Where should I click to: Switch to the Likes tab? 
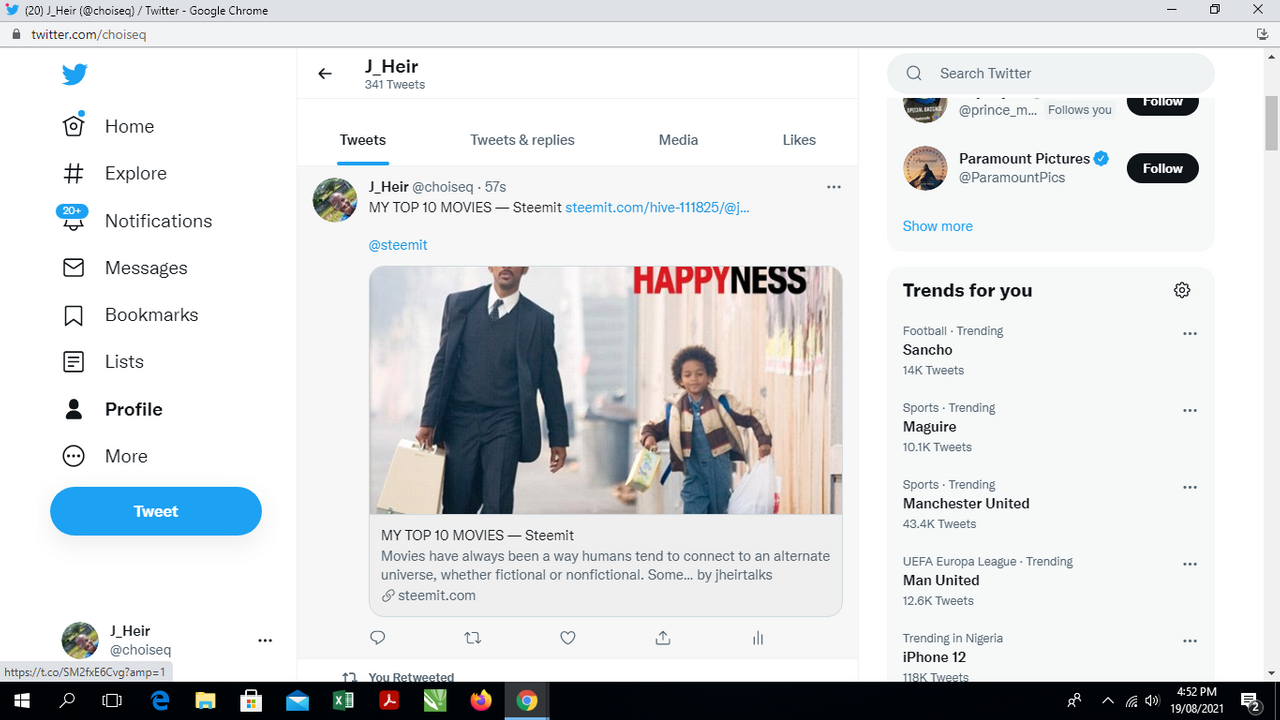click(x=799, y=140)
